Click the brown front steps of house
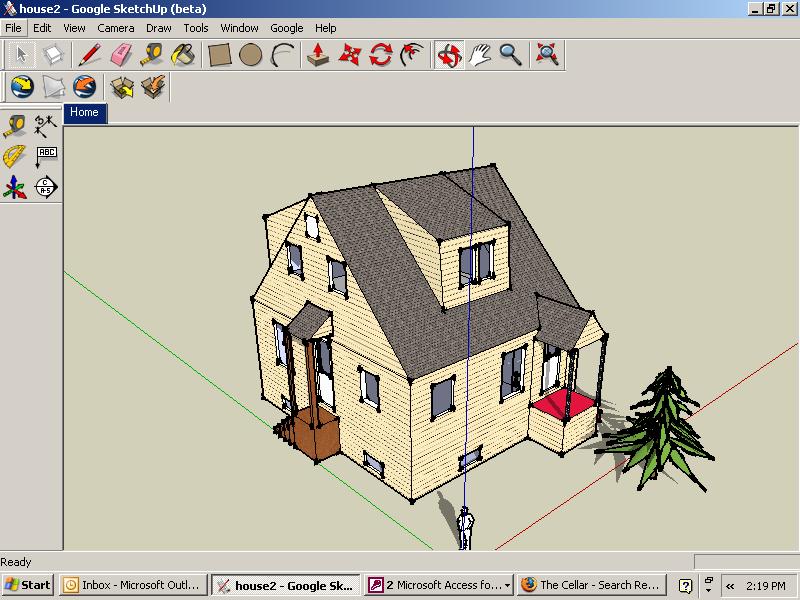Image resolution: width=800 pixels, height=600 pixels. pyautogui.click(x=309, y=433)
